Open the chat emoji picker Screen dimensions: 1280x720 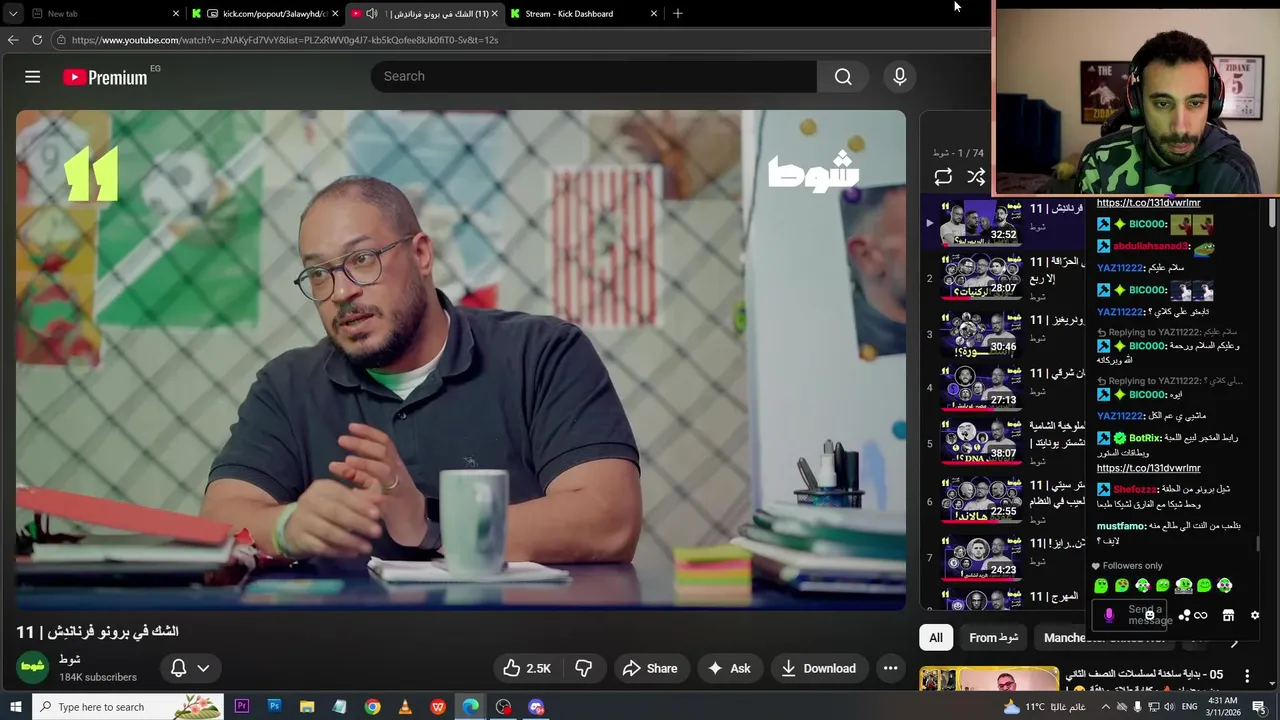tap(1152, 616)
